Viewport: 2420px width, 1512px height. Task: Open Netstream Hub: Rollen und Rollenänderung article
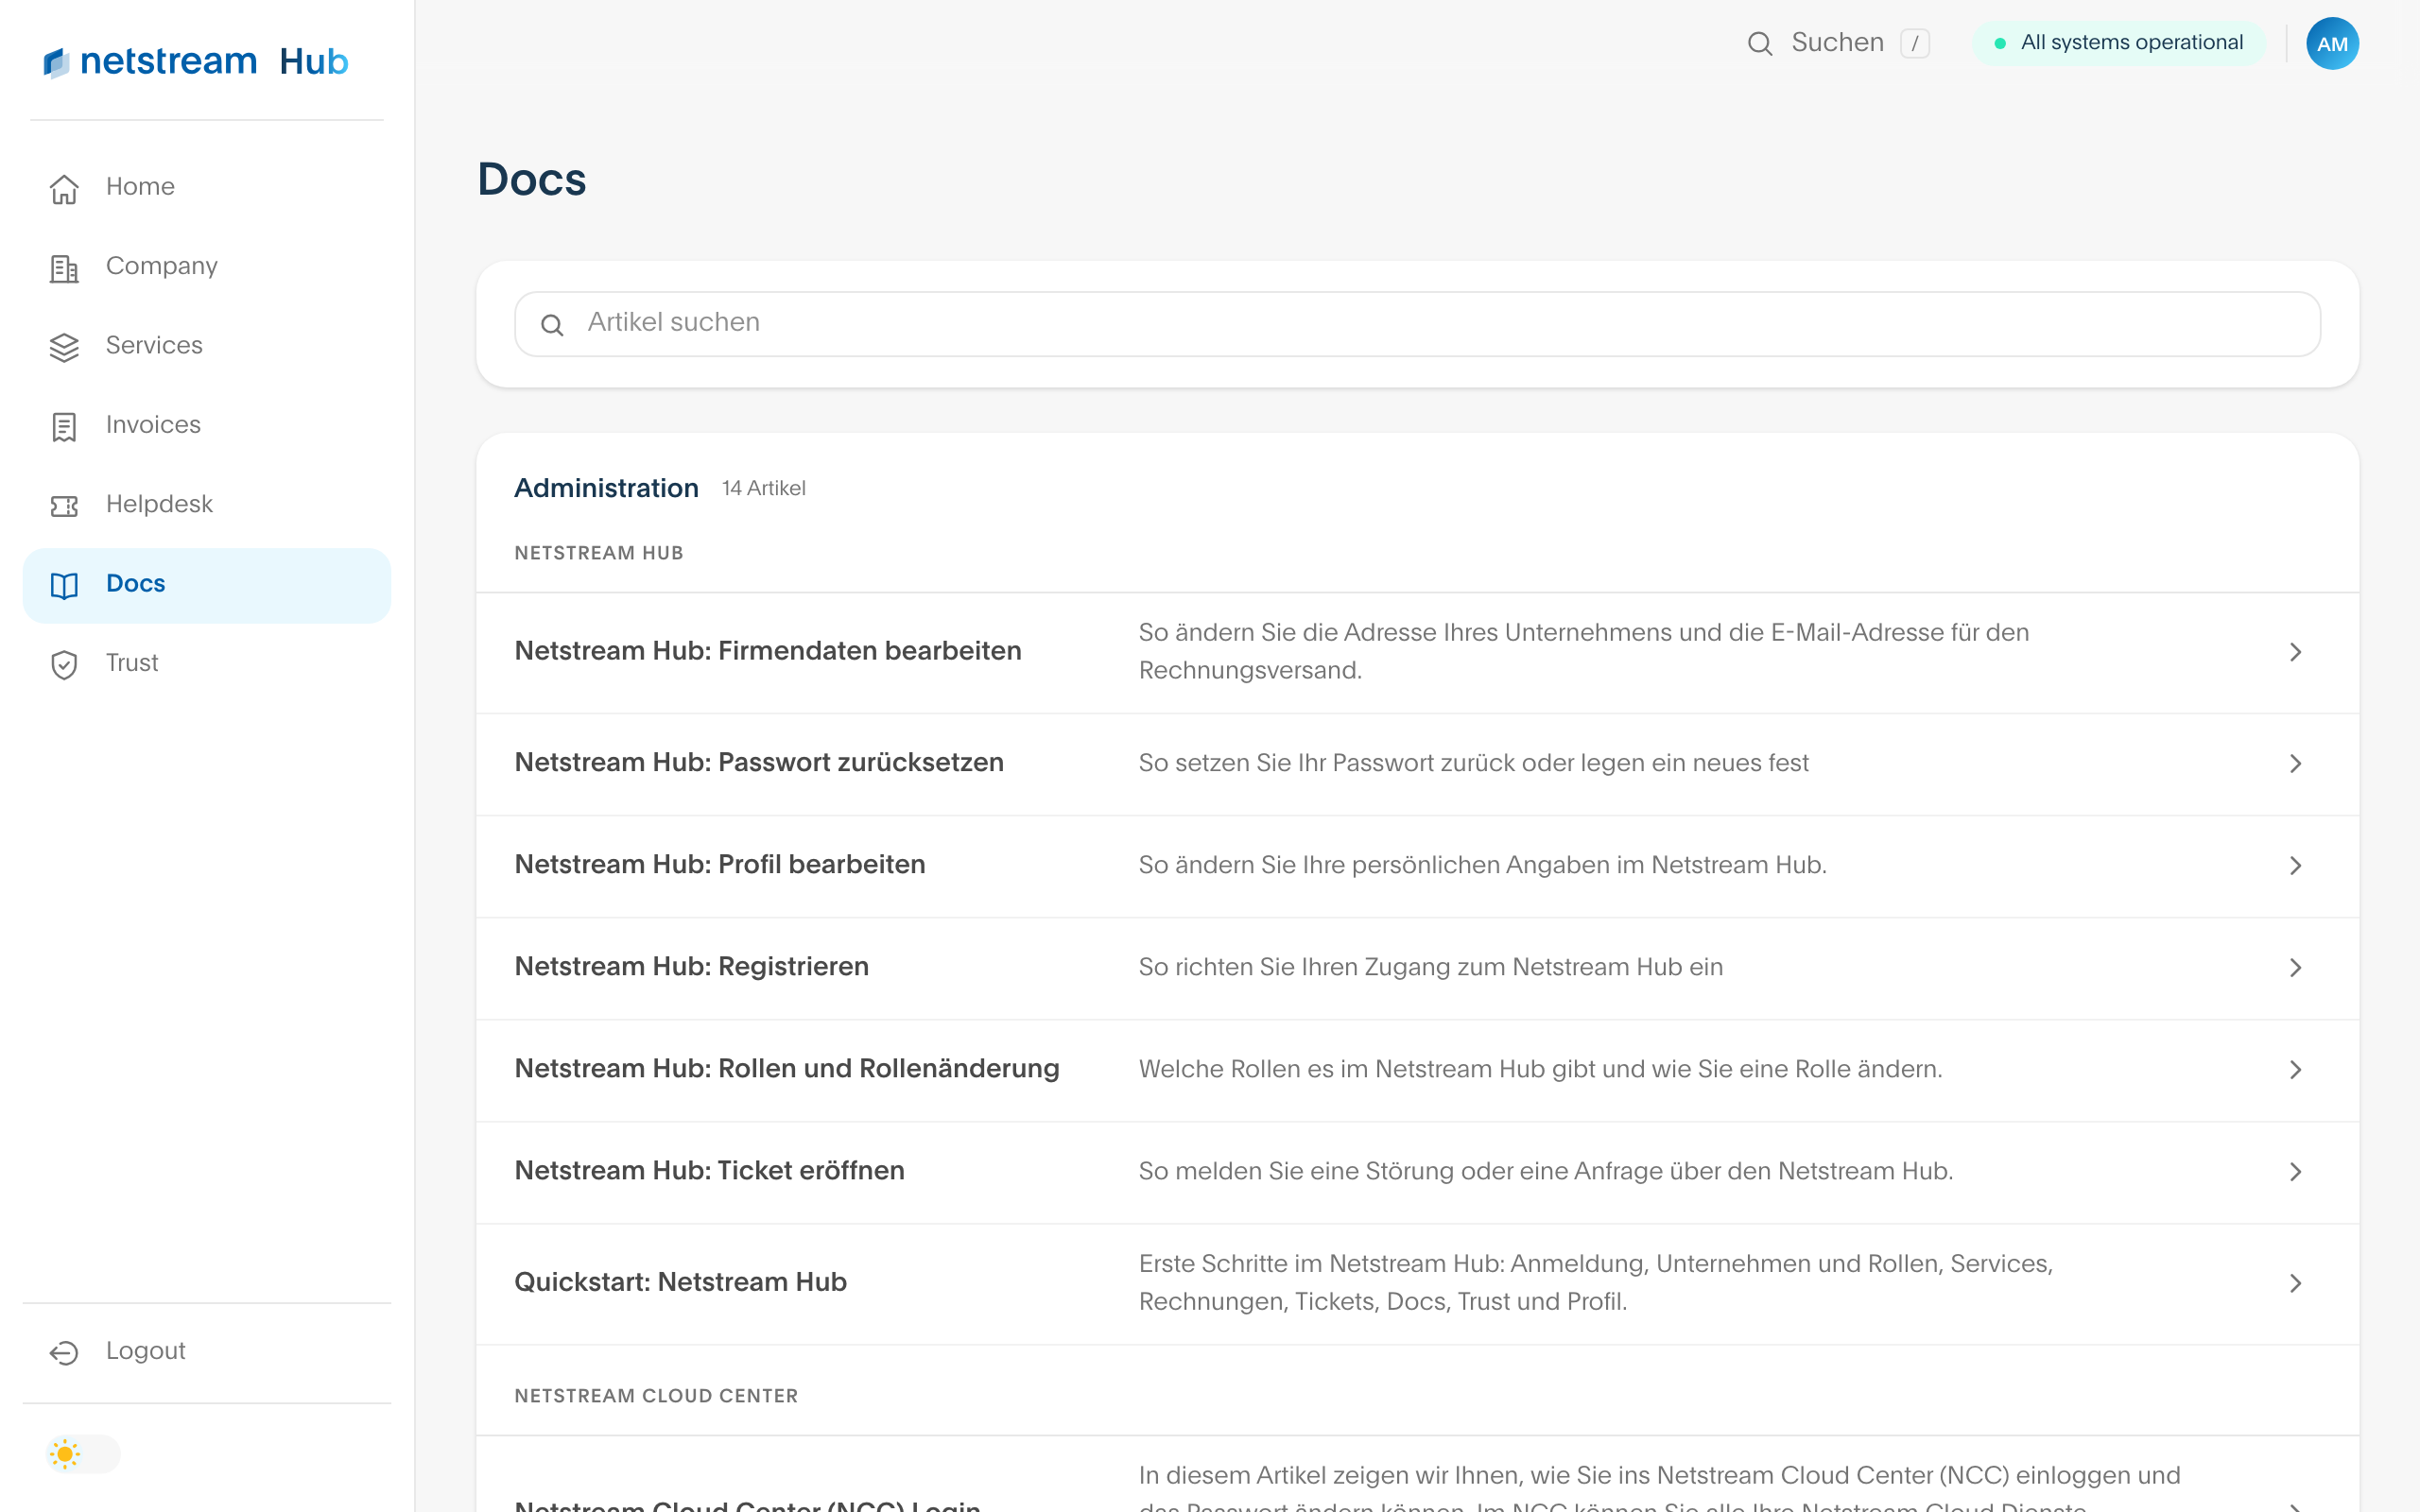click(x=1417, y=1070)
